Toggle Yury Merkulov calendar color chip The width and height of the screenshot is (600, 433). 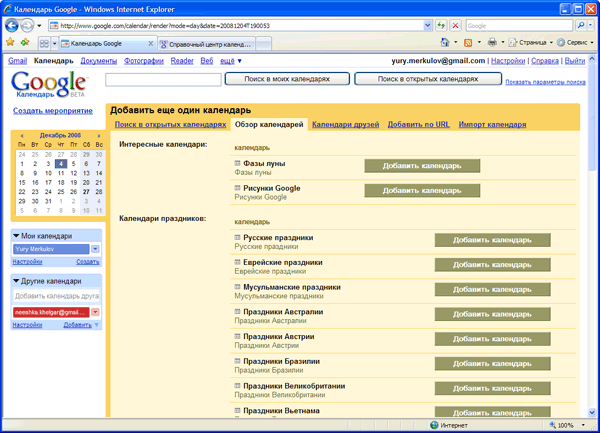[51, 249]
